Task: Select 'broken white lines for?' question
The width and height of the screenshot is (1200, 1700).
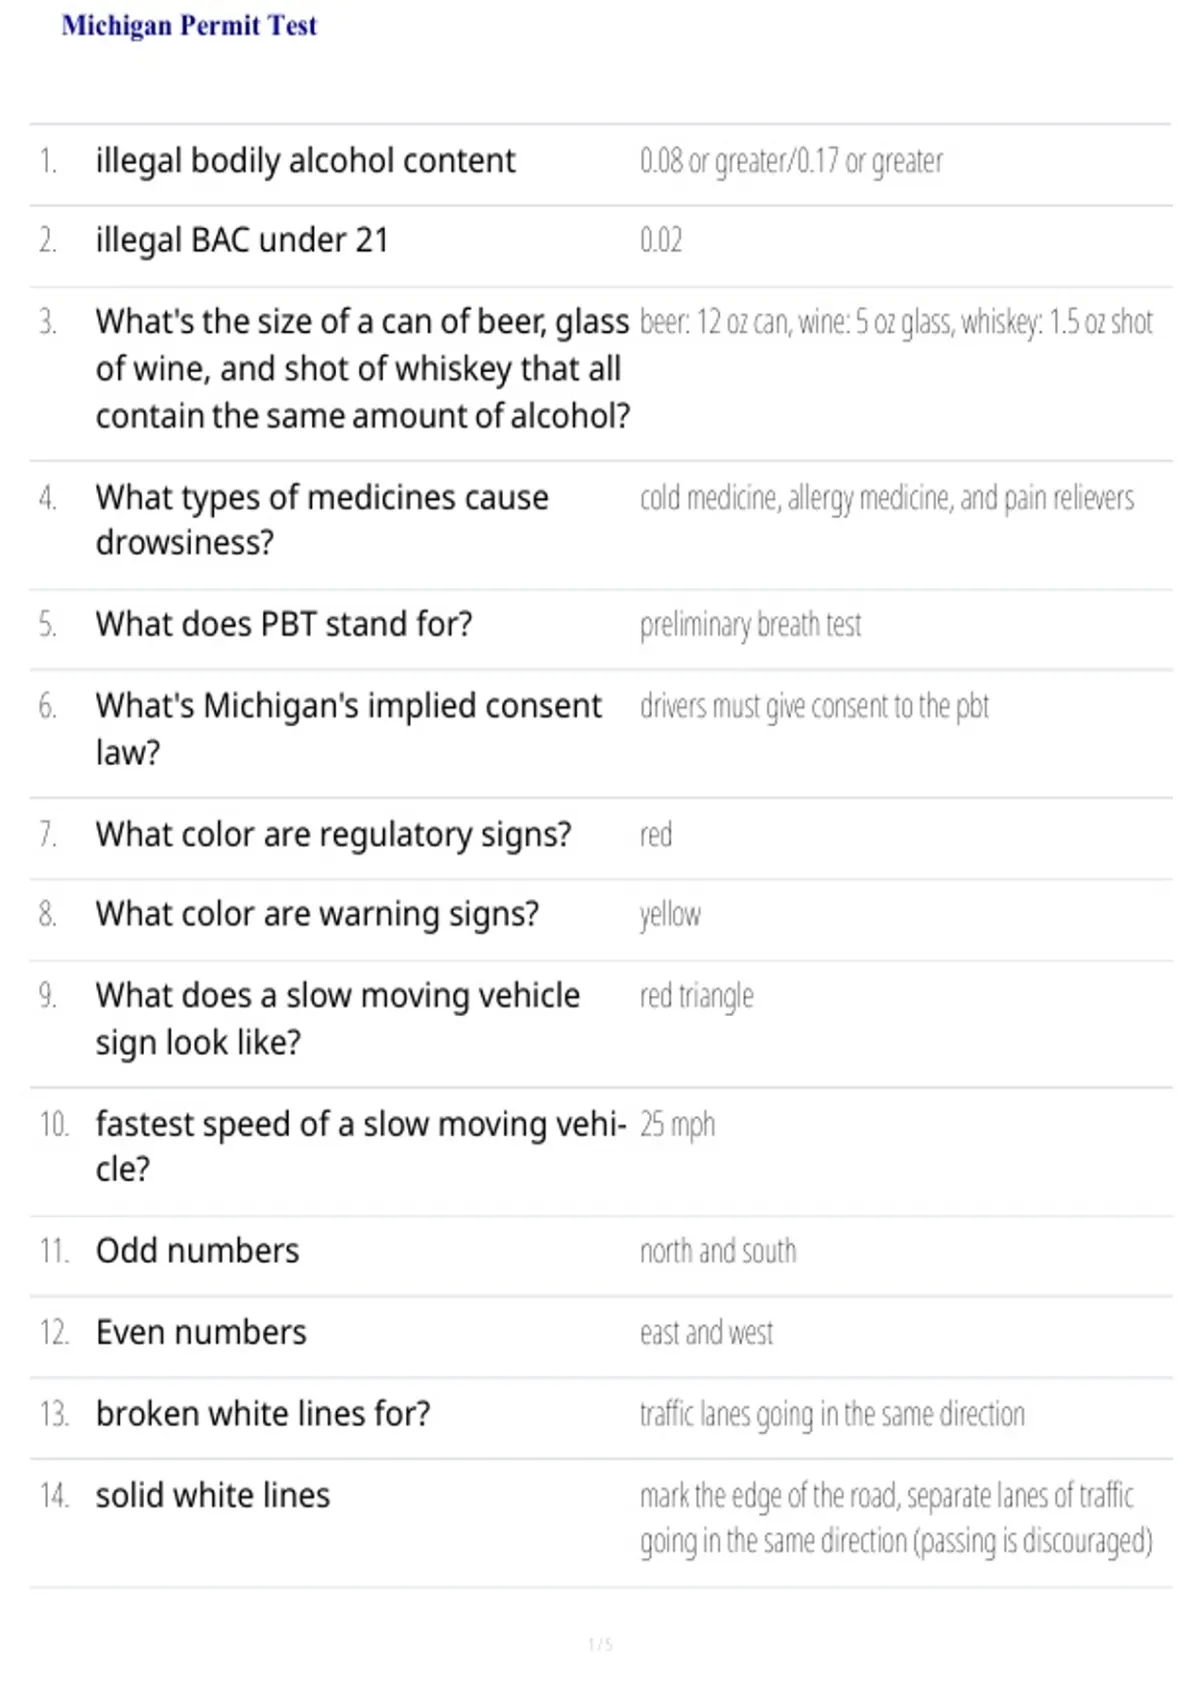Action: point(263,1414)
